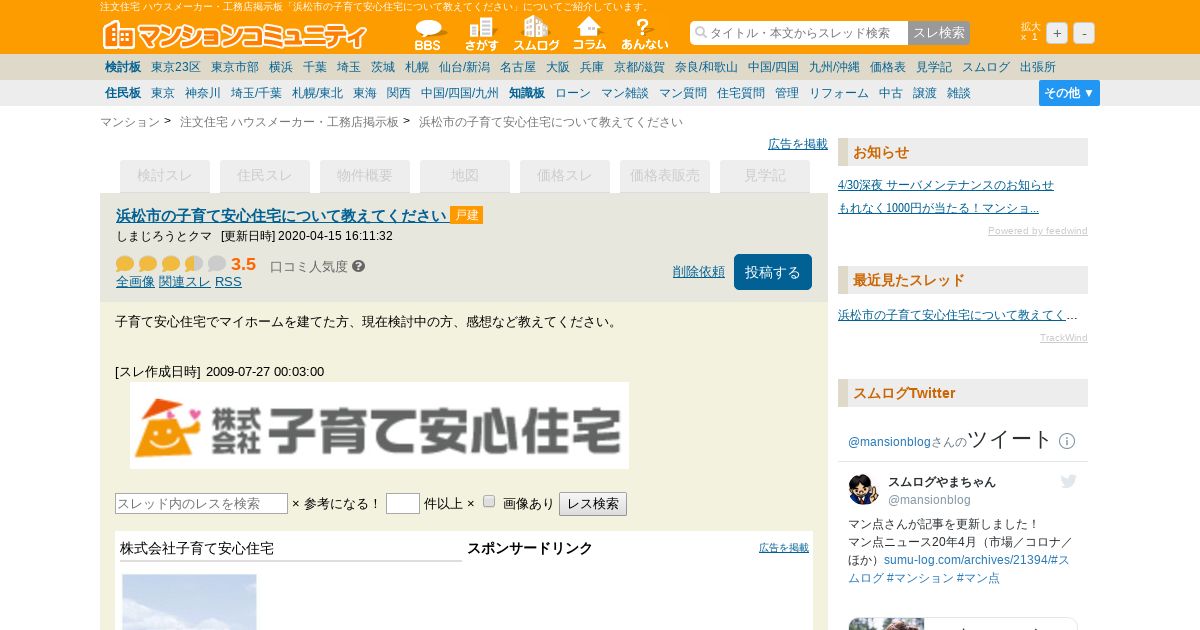Open the さがす search icon
The width and height of the screenshot is (1200, 630).
(x=481, y=34)
